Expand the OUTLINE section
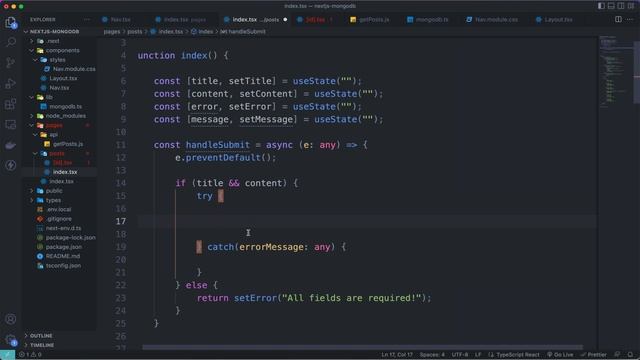The height and width of the screenshot is (360, 640). click(41, 336)
